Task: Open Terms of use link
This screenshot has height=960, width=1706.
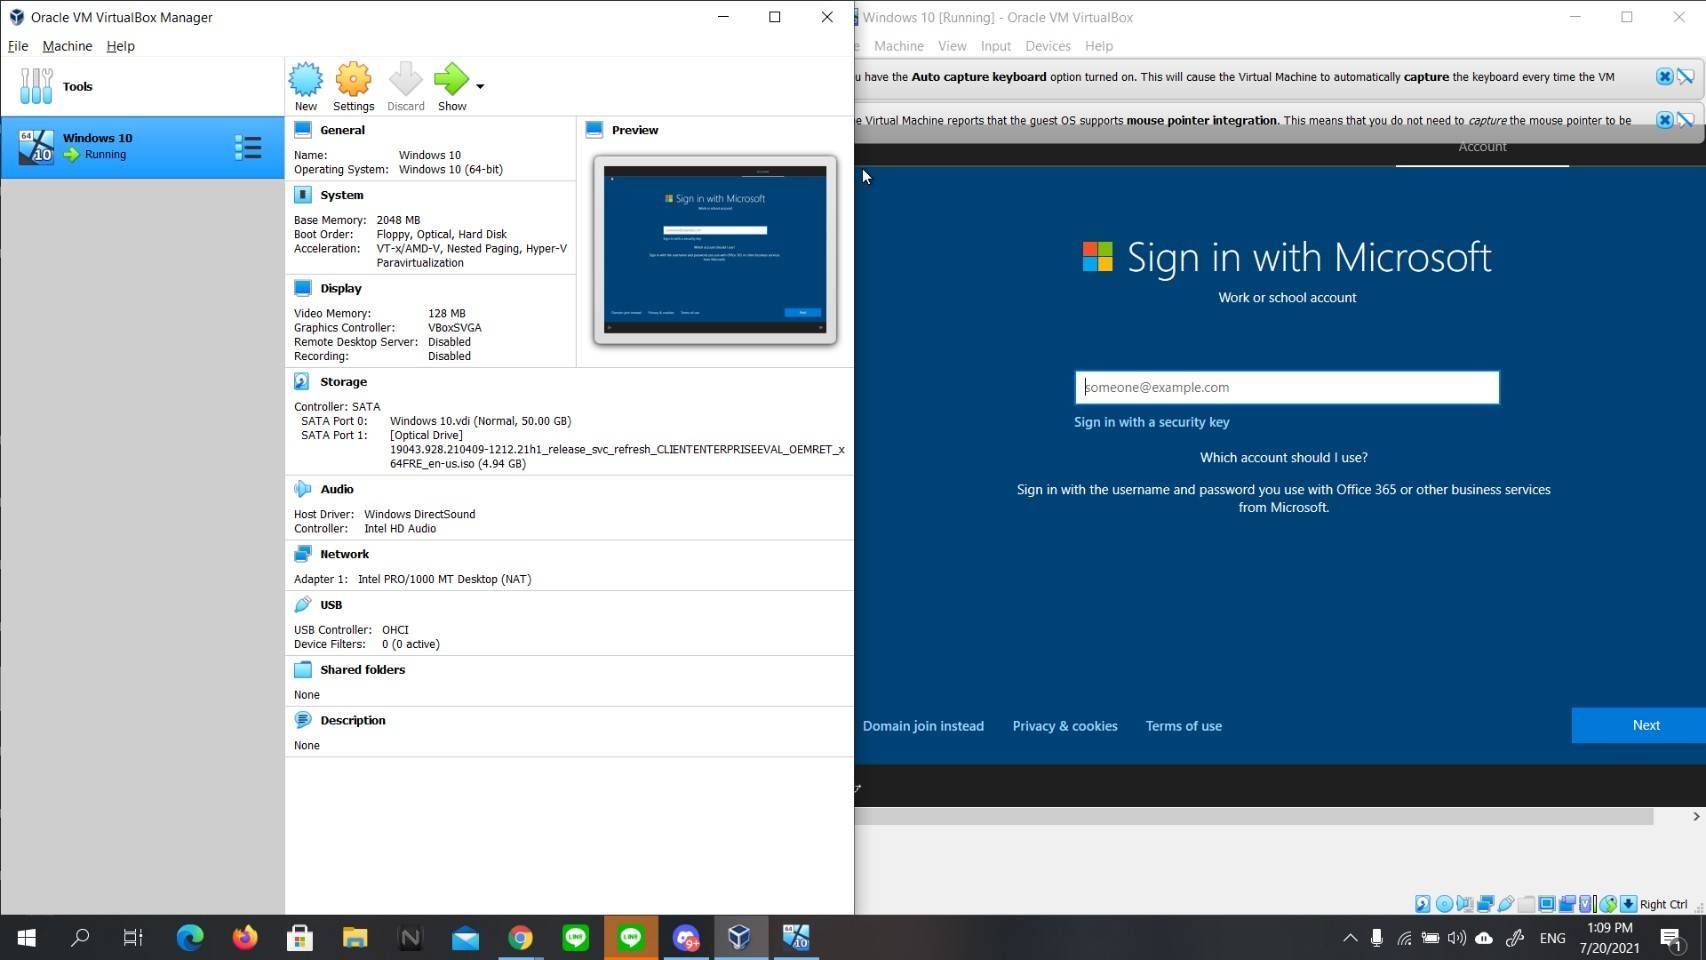Action: pos(1183,726)
